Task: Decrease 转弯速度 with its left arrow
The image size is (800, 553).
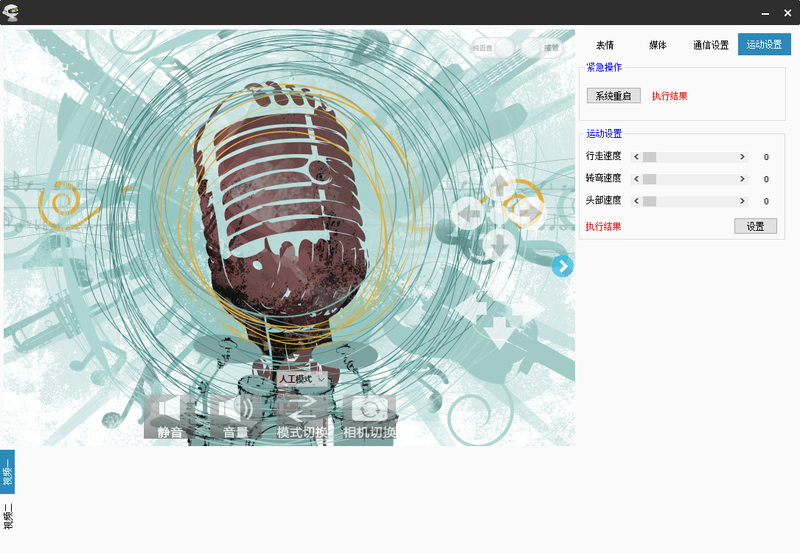Action: [x=636, y=179]
